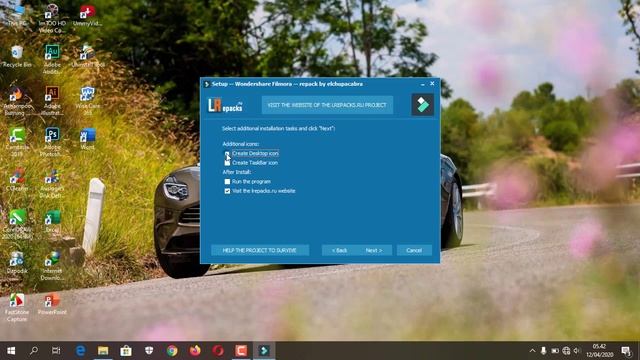Open the Action Center notifications
640x360 pixels.
[x=626, y=351]
